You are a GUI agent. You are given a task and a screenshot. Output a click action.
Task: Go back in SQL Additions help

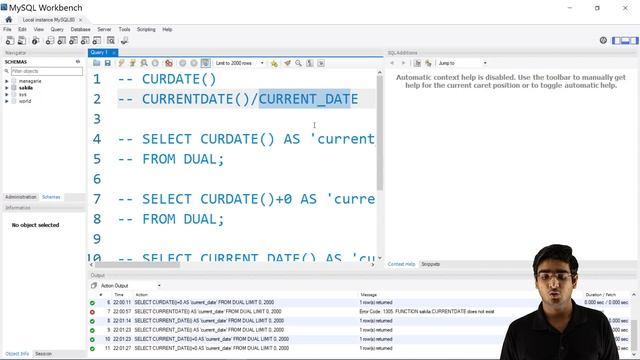(x=392, y=63)
